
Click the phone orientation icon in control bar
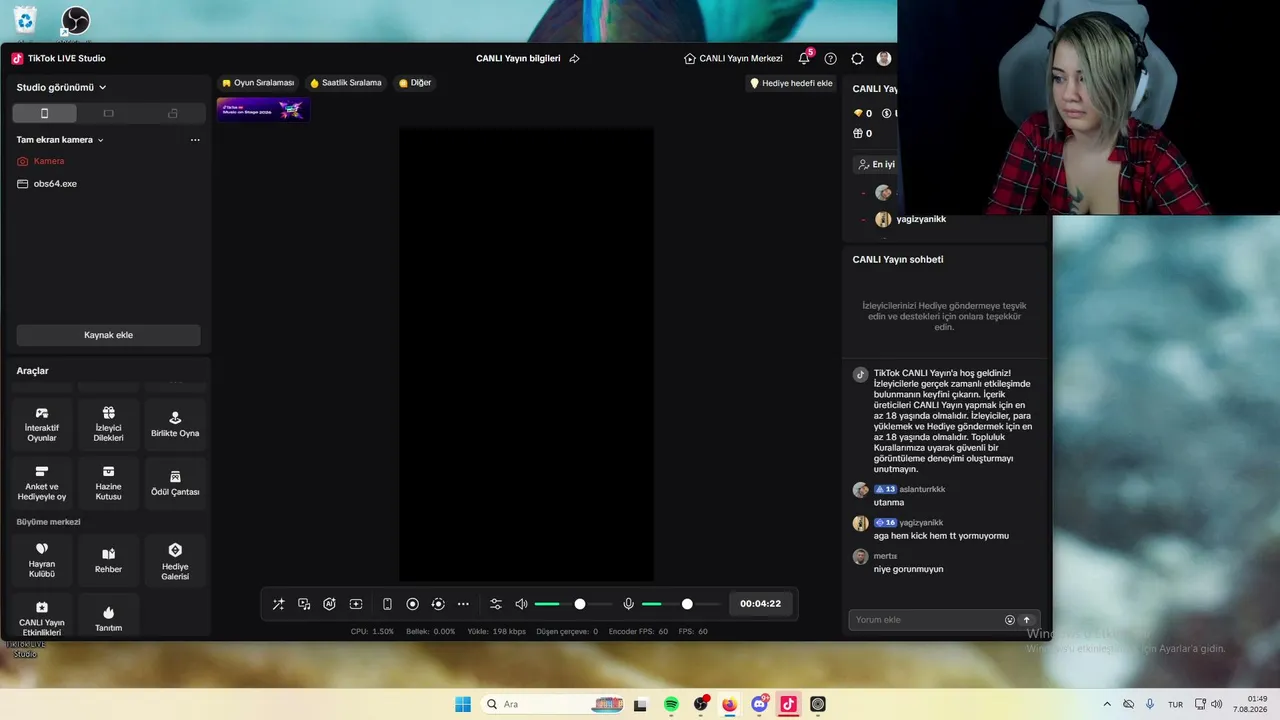click(387, 604)
